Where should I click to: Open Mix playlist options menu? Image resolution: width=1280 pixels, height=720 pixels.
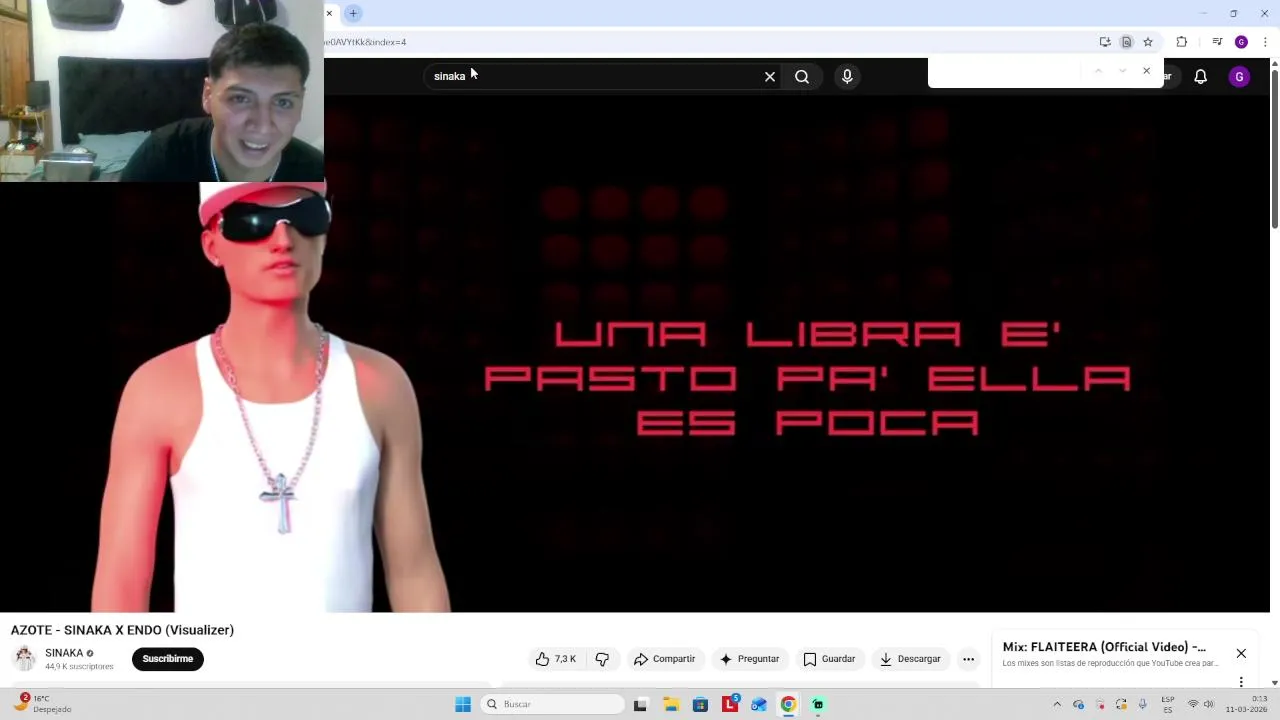click(x=1241, y=682)
